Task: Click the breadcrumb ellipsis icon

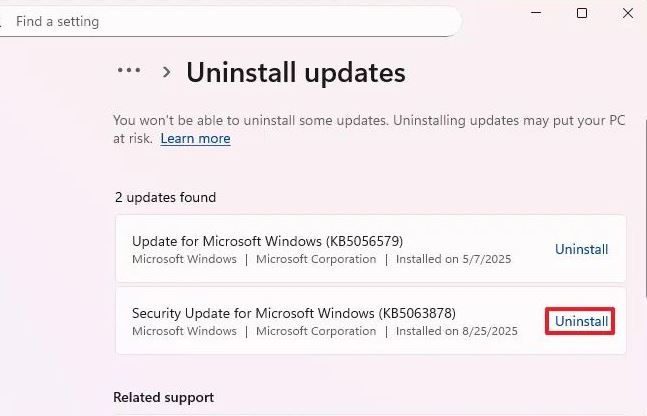Action: [x=129, y=71]
